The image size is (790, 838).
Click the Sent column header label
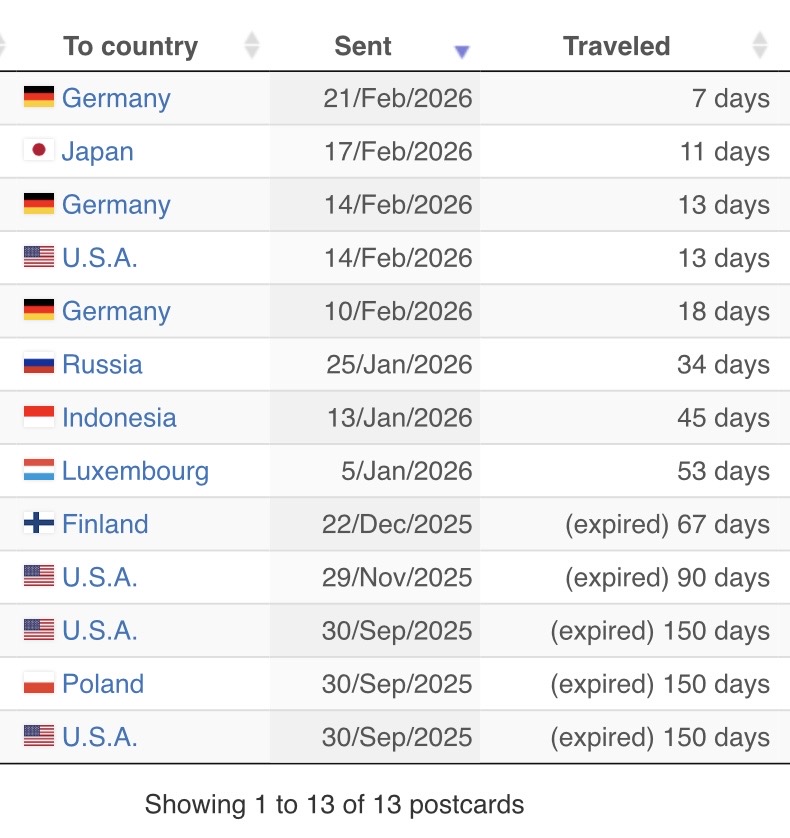(363, 46)
